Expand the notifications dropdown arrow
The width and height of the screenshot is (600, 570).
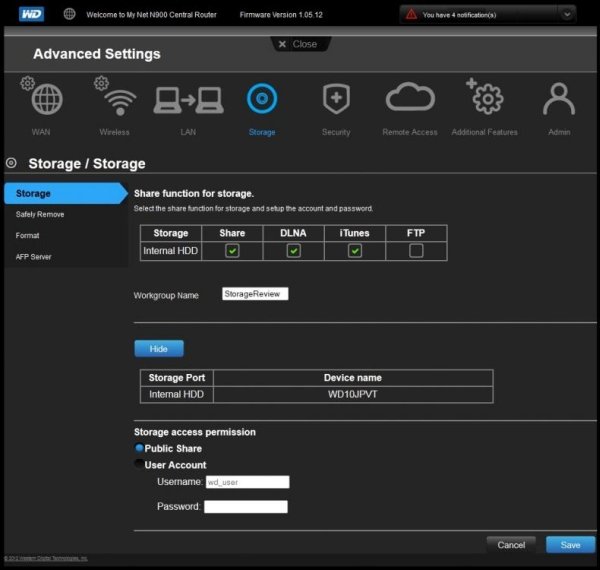(567, 14)
